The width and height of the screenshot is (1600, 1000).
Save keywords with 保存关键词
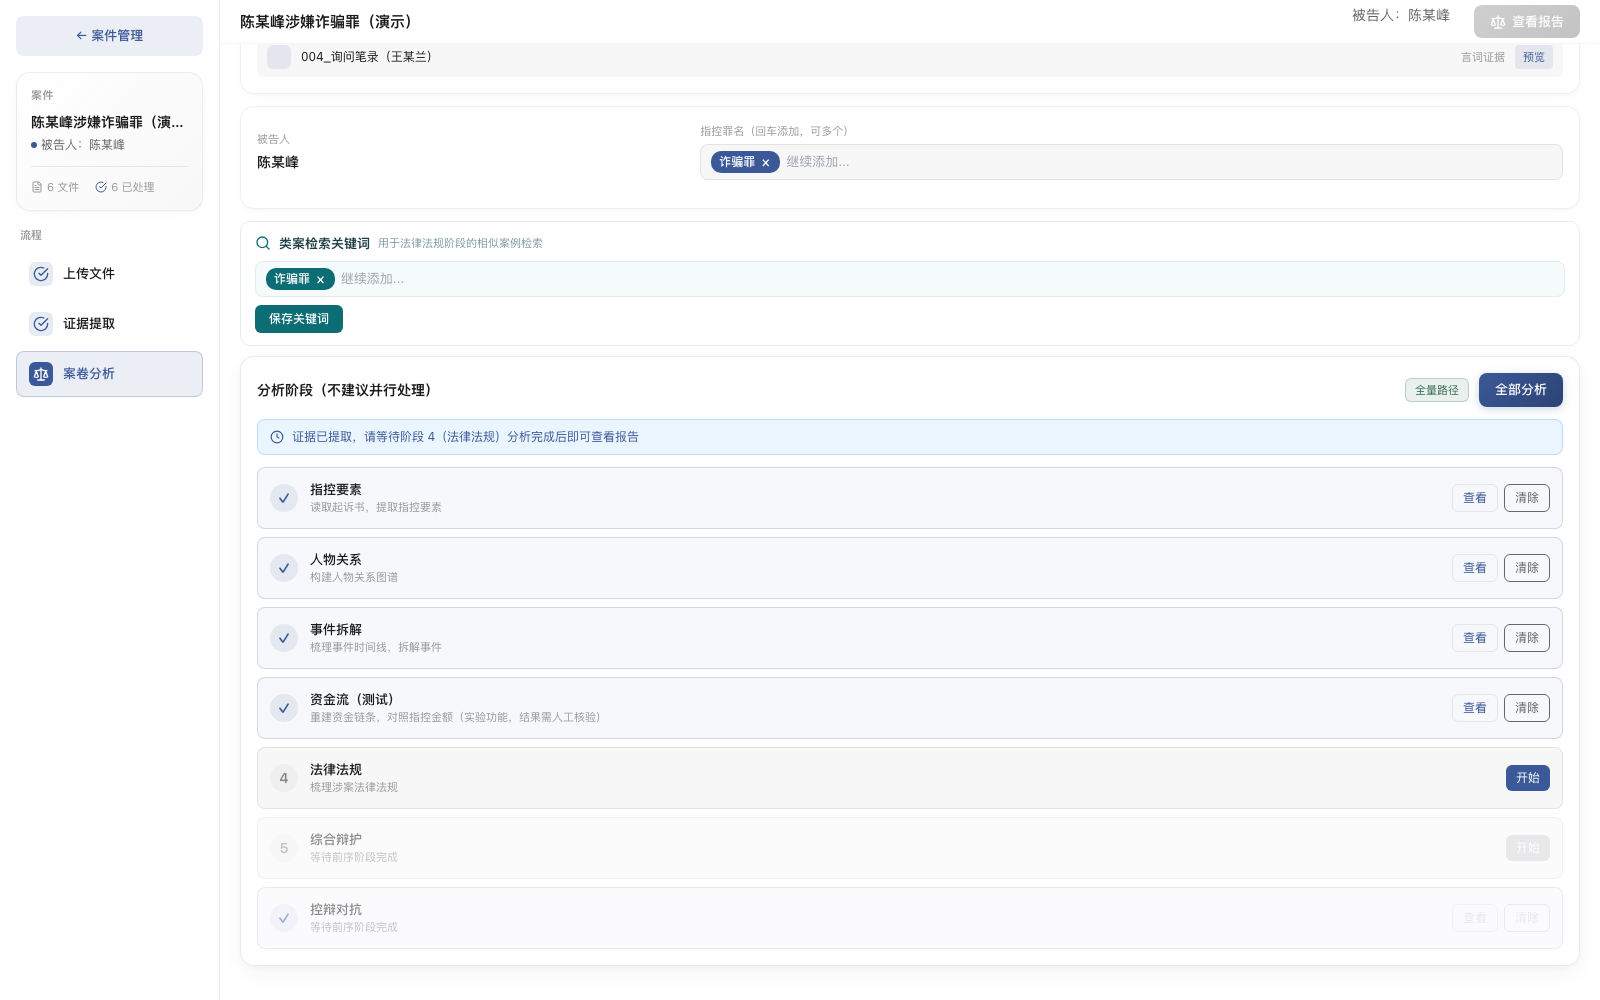[299, 319]
